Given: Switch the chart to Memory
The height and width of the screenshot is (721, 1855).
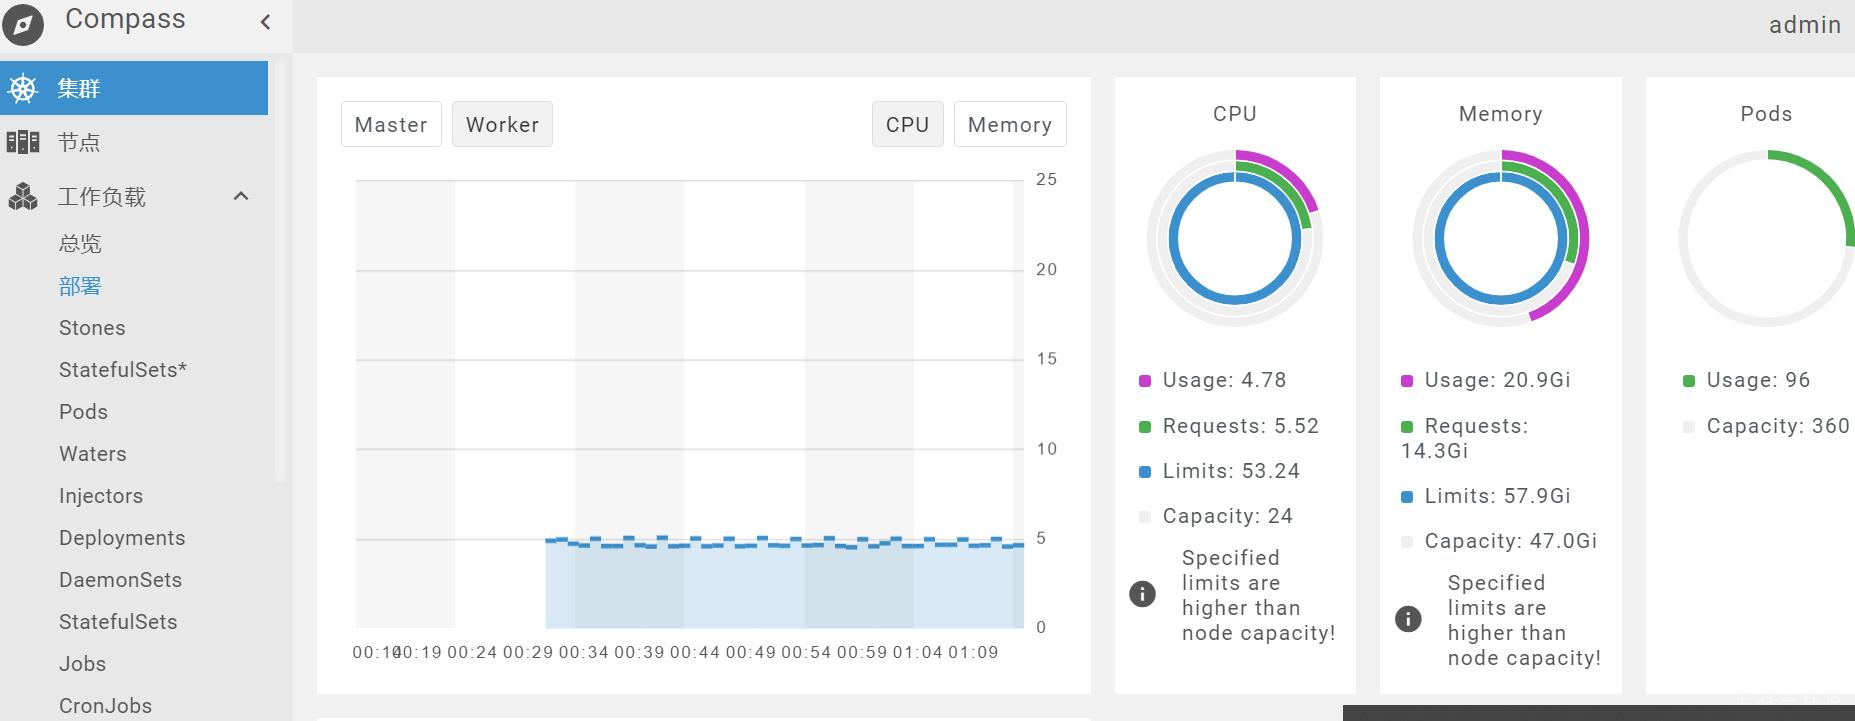Looking at the screenshot, I should [x=1009, y=125].
